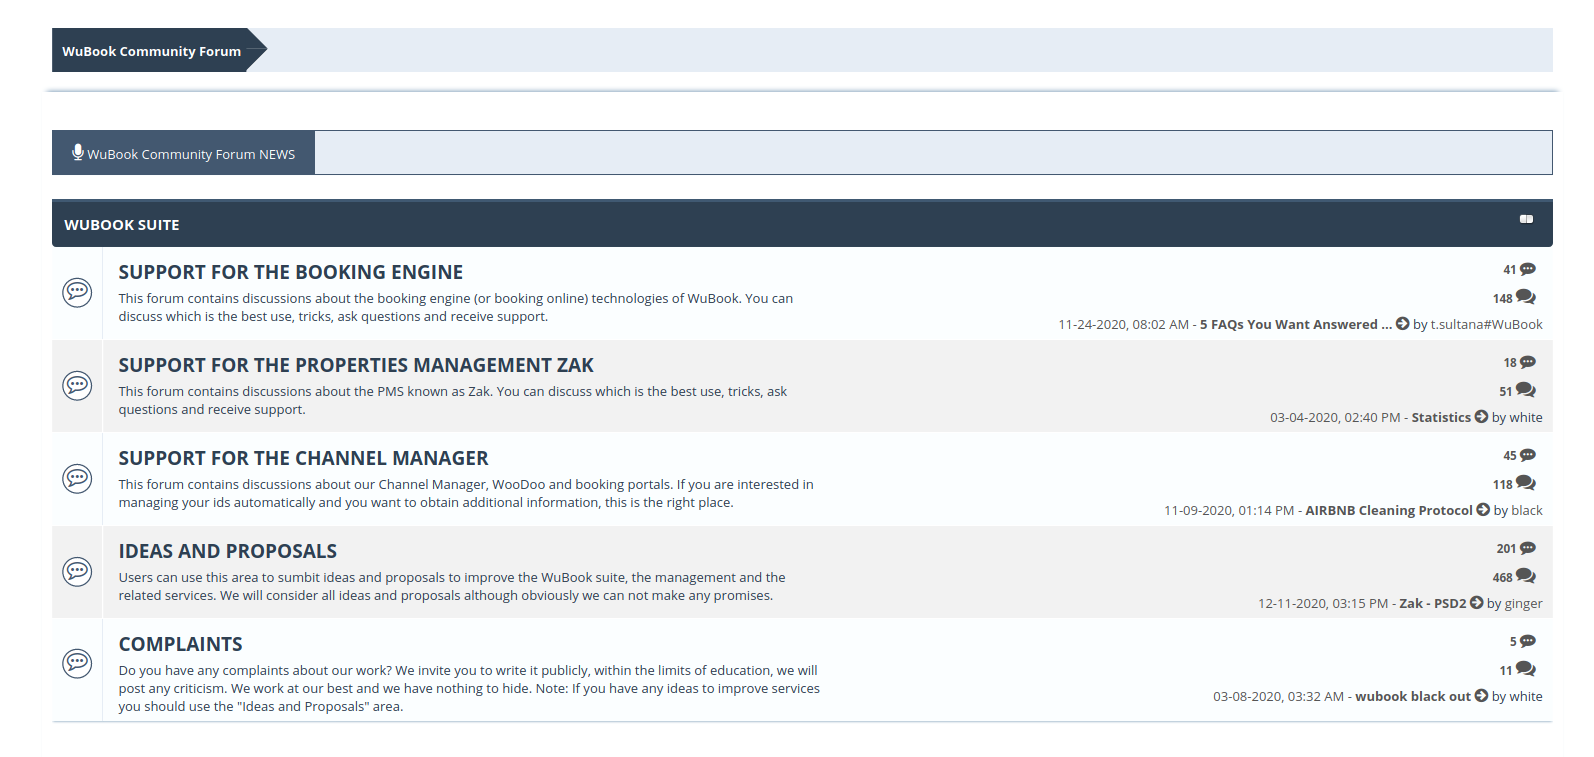Click go-to-post arrow after Statistics
The height and width of the screenshot is (757, 1594).
coord(1481,417)
